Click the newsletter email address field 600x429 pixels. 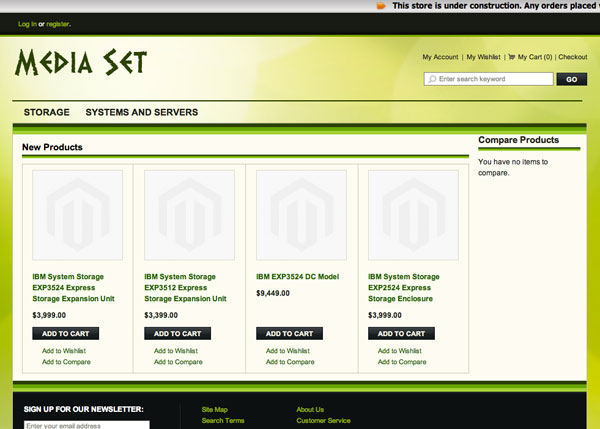coord(86,425)
